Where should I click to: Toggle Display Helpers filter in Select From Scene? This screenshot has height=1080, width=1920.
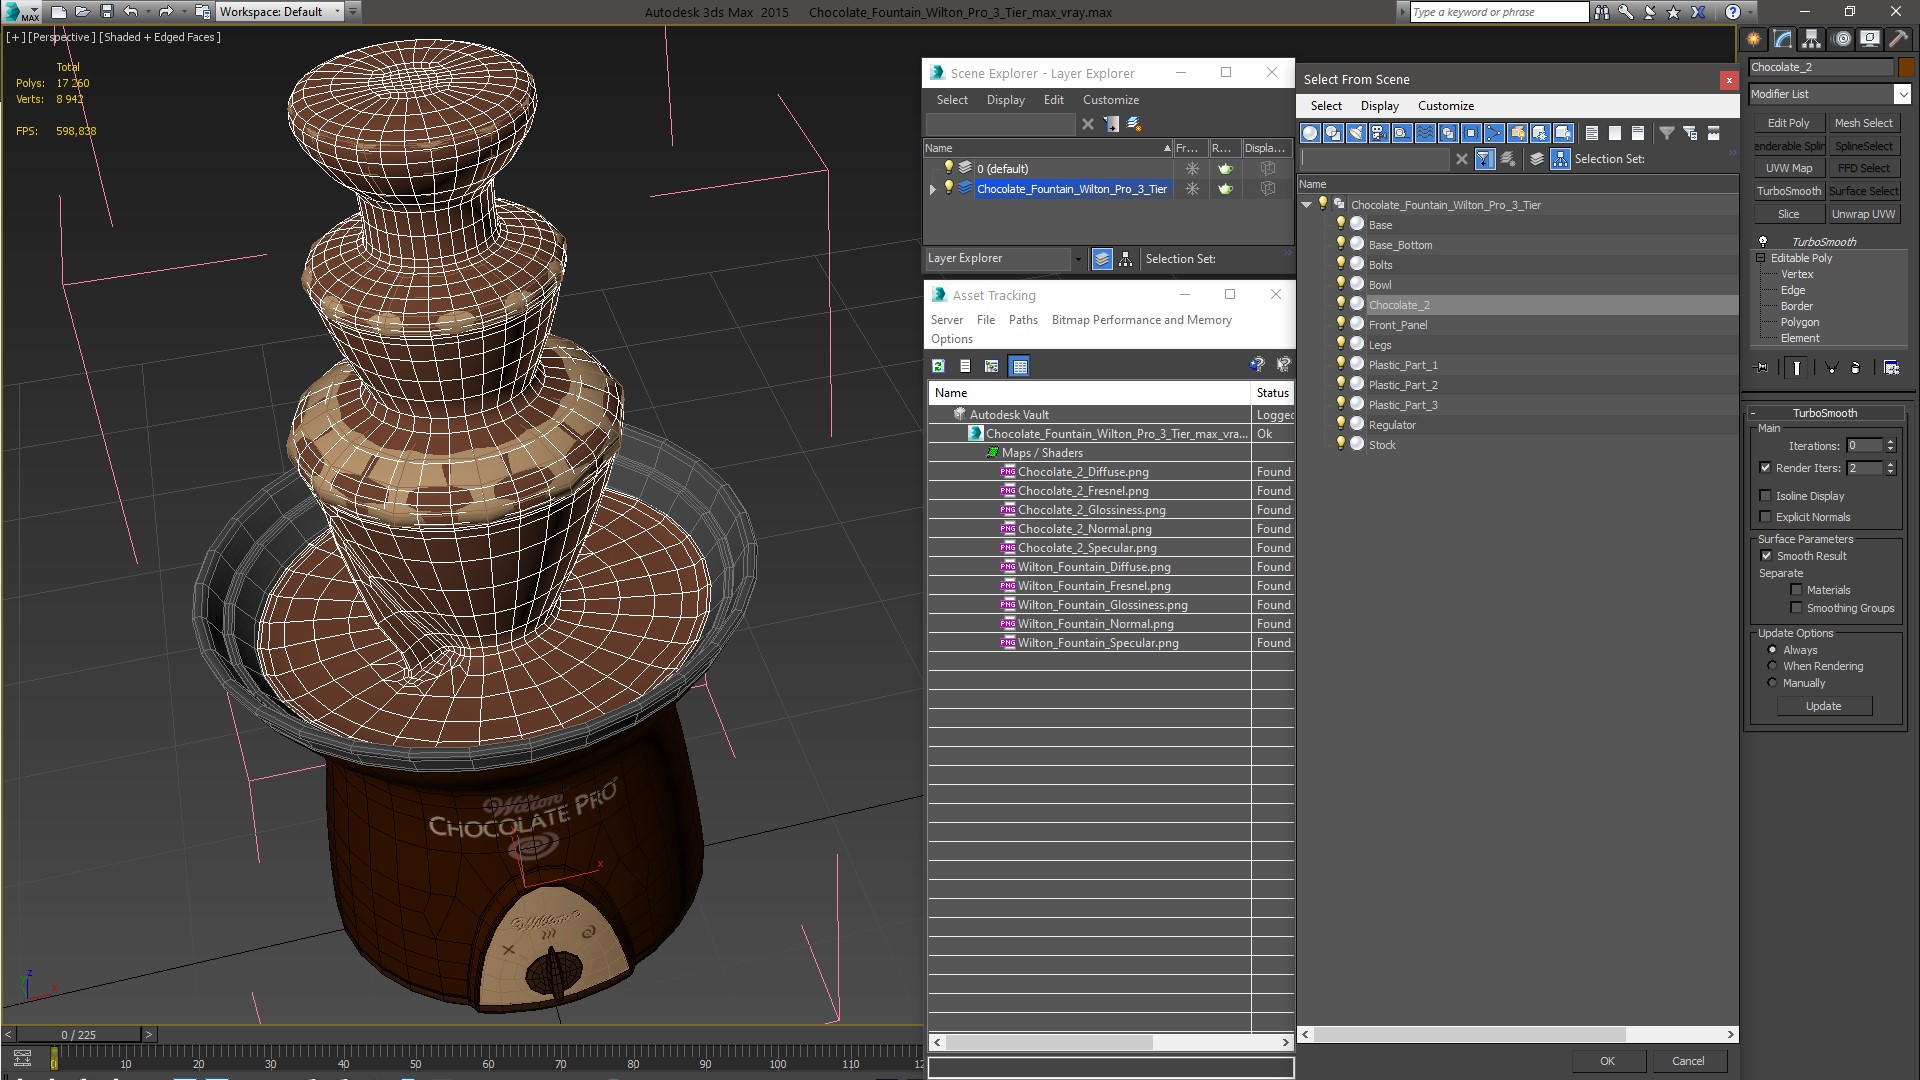(x=1402, y=133)
